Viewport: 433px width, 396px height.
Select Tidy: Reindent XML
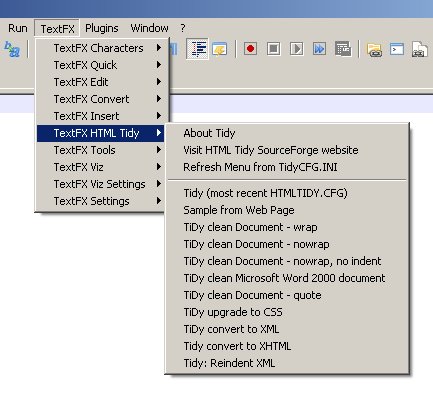pyautogui.click(x=287, y=363)
